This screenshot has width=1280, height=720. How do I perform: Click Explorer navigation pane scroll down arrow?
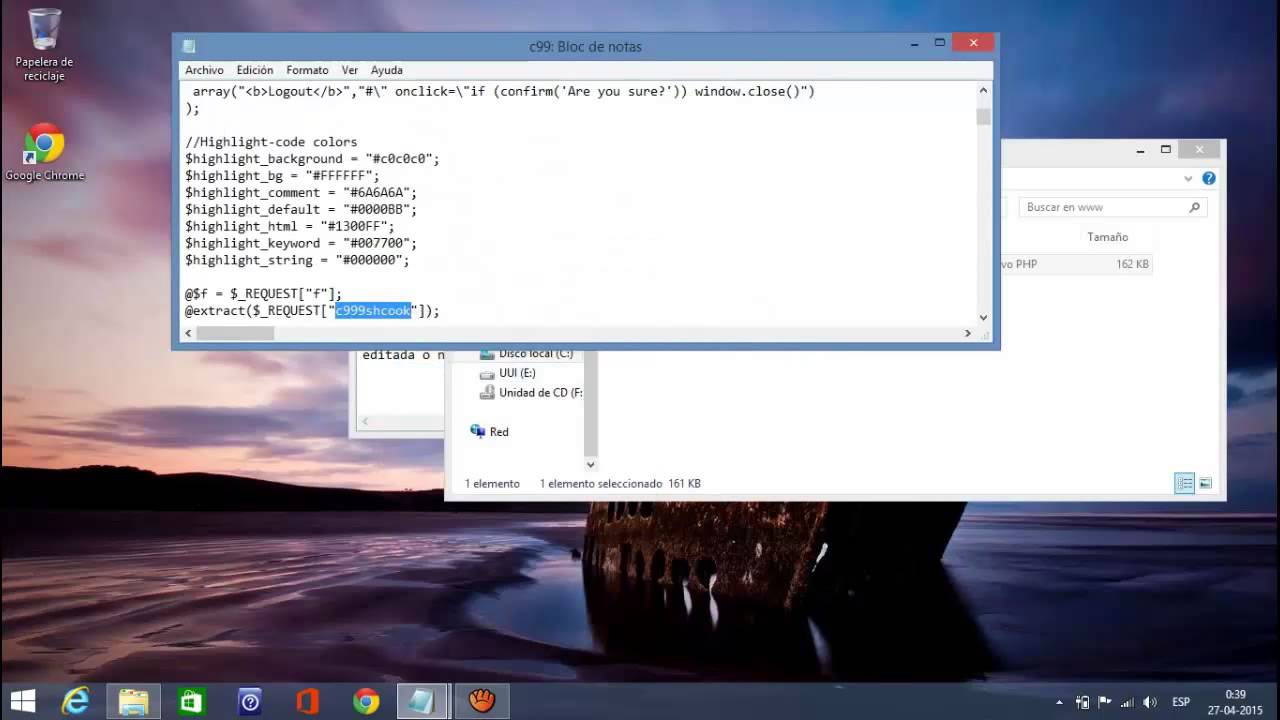point(590,464)
